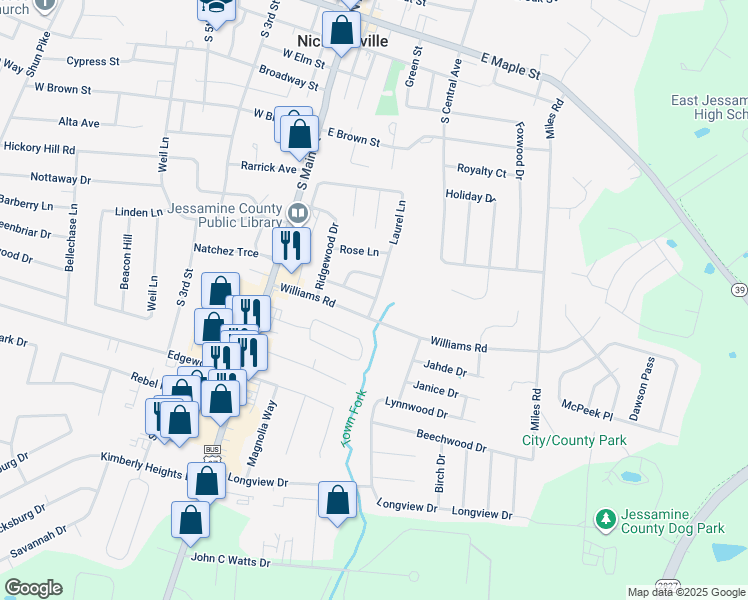
Task: Open the front shopping marker at E Brown St
Action: pos(300,134)
